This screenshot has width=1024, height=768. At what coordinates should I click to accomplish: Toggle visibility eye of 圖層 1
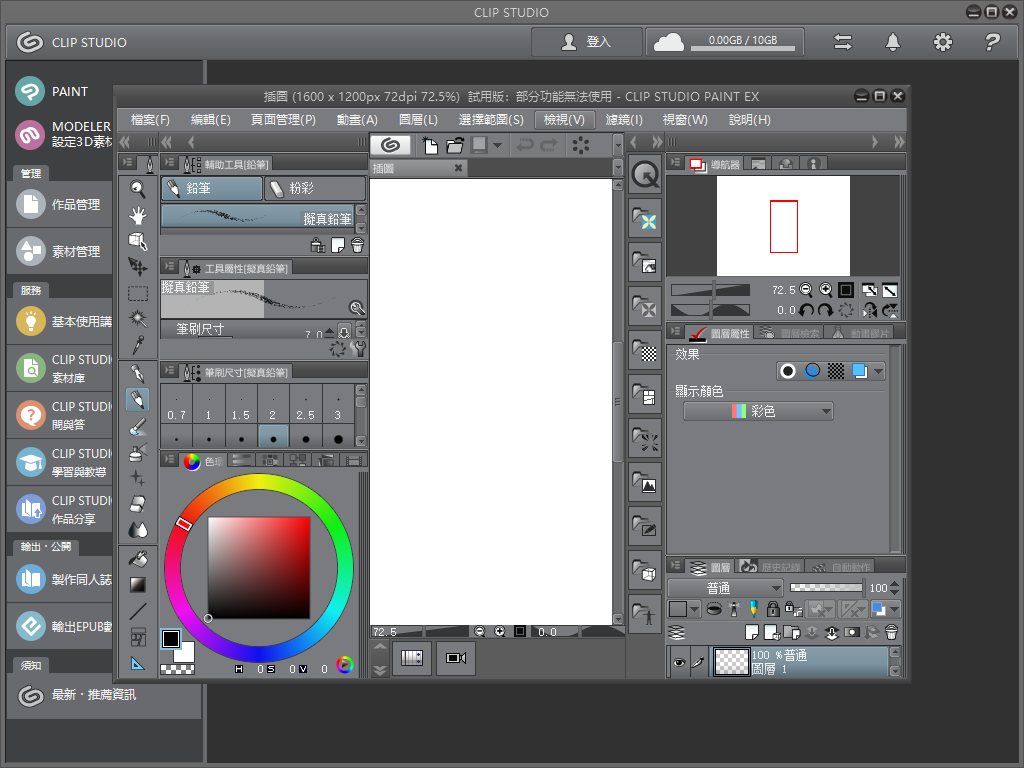pos(679,662)
